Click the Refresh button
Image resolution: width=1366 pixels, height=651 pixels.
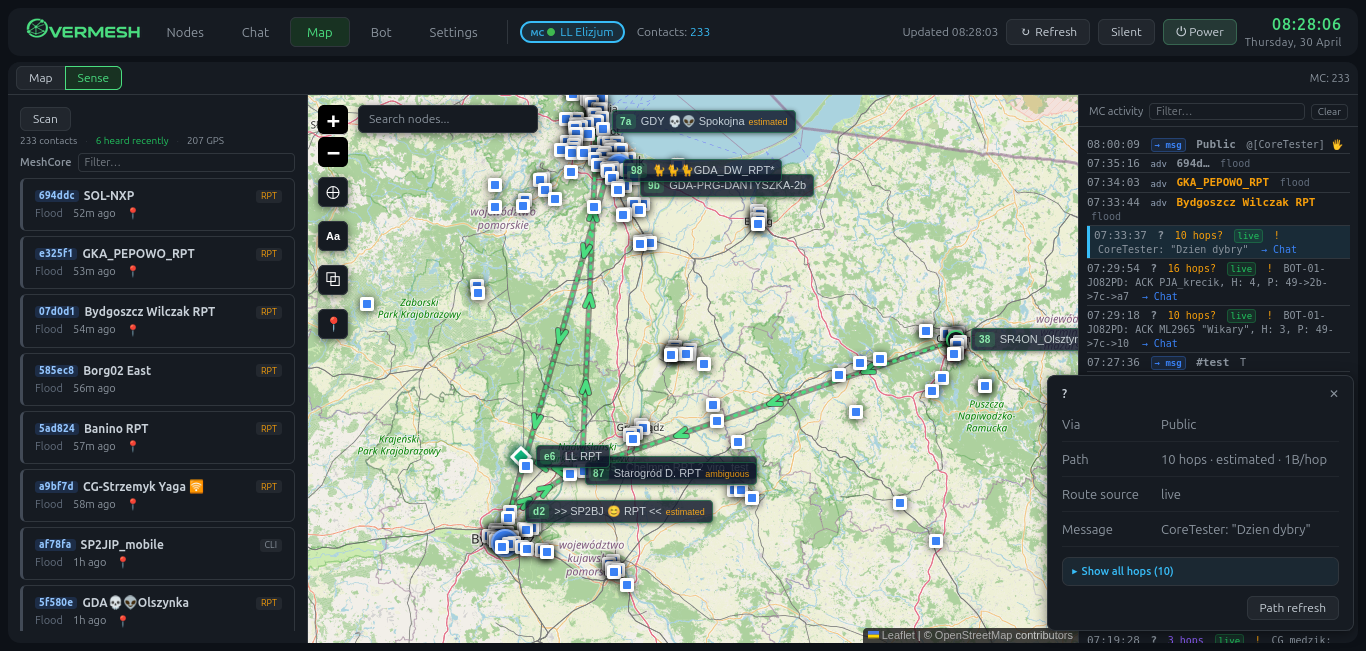tap(1048, 32)
